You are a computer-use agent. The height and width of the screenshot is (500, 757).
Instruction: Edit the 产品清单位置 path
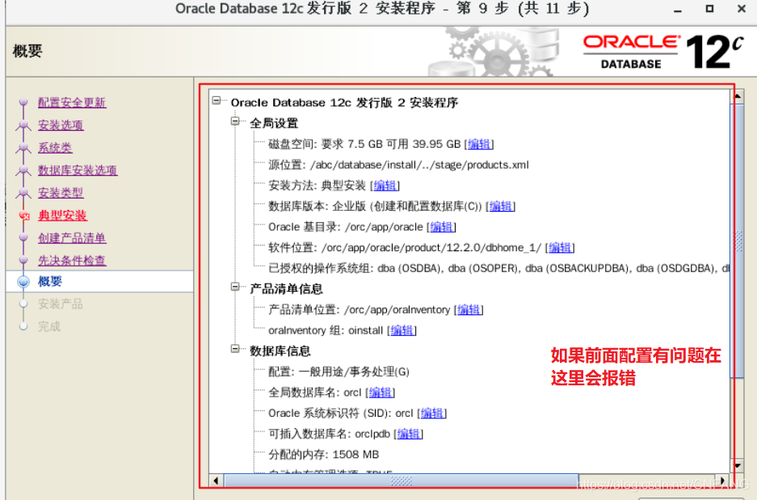(x=469, y=310)
